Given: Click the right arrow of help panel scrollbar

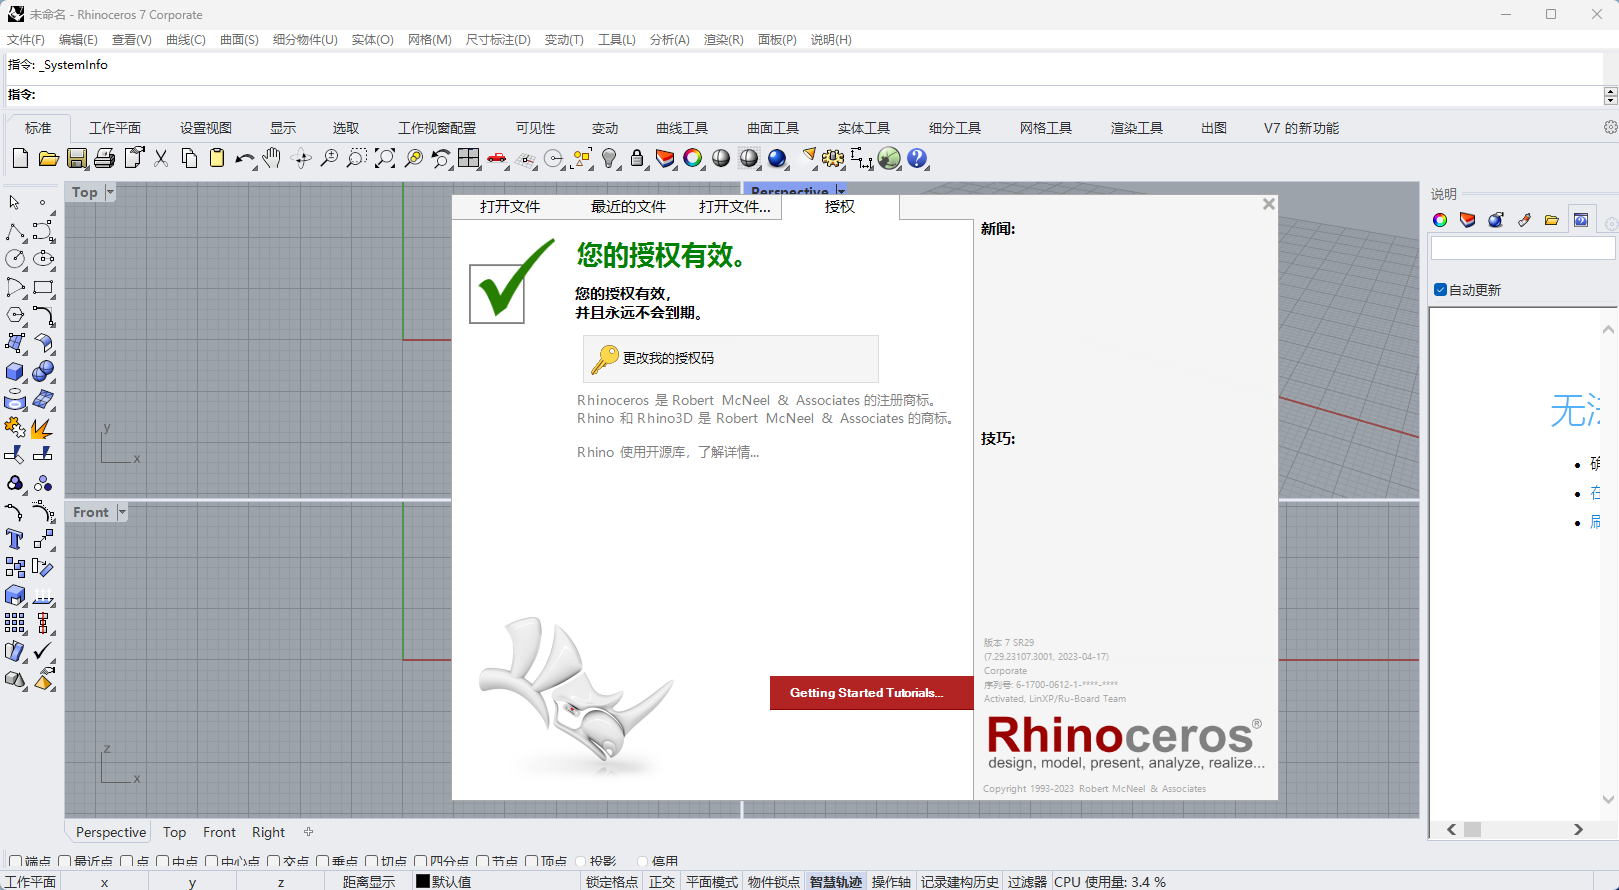Looking at the screenshot, I should click(x=1578, y=830).
